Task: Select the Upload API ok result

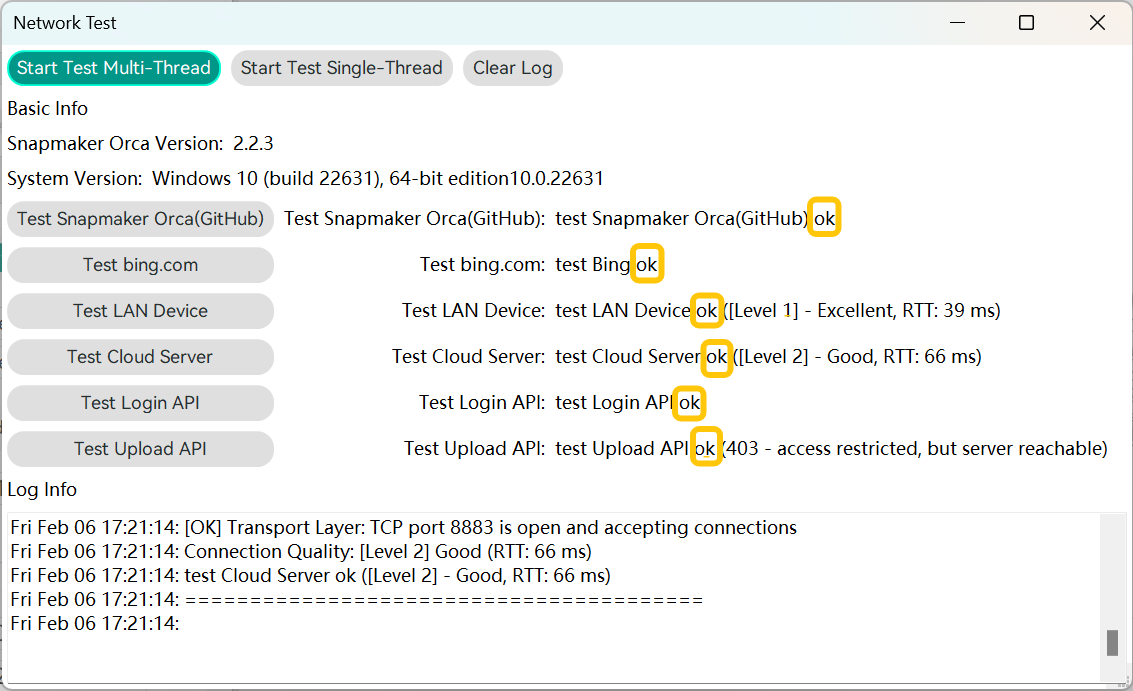Action: click(x=706, y=449)
